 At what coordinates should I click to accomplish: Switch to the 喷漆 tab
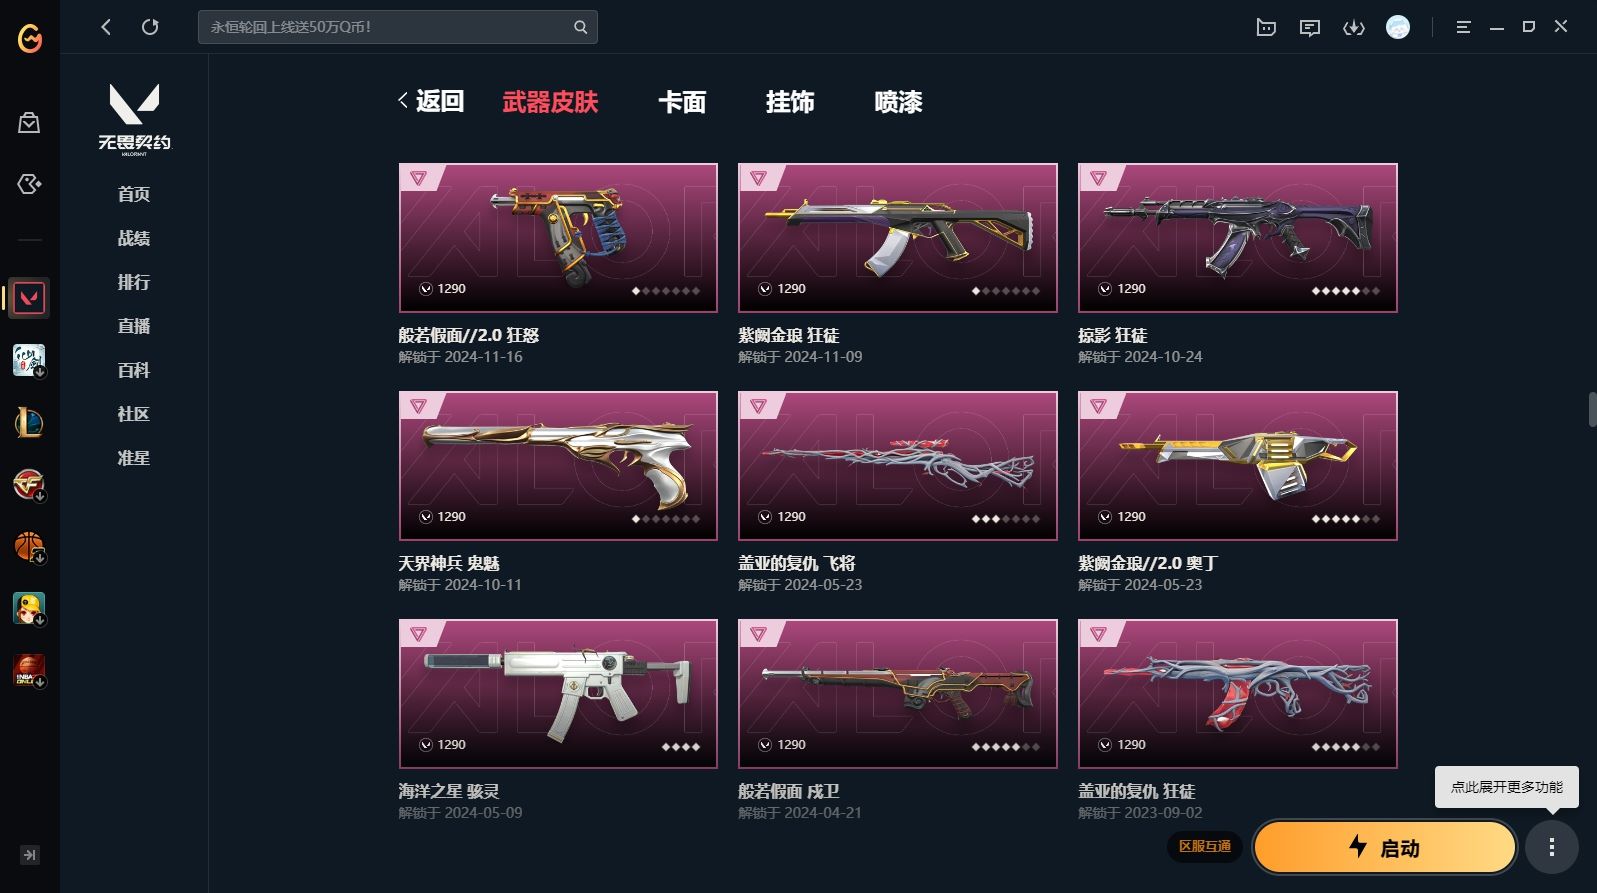click(x=898, y=102)
